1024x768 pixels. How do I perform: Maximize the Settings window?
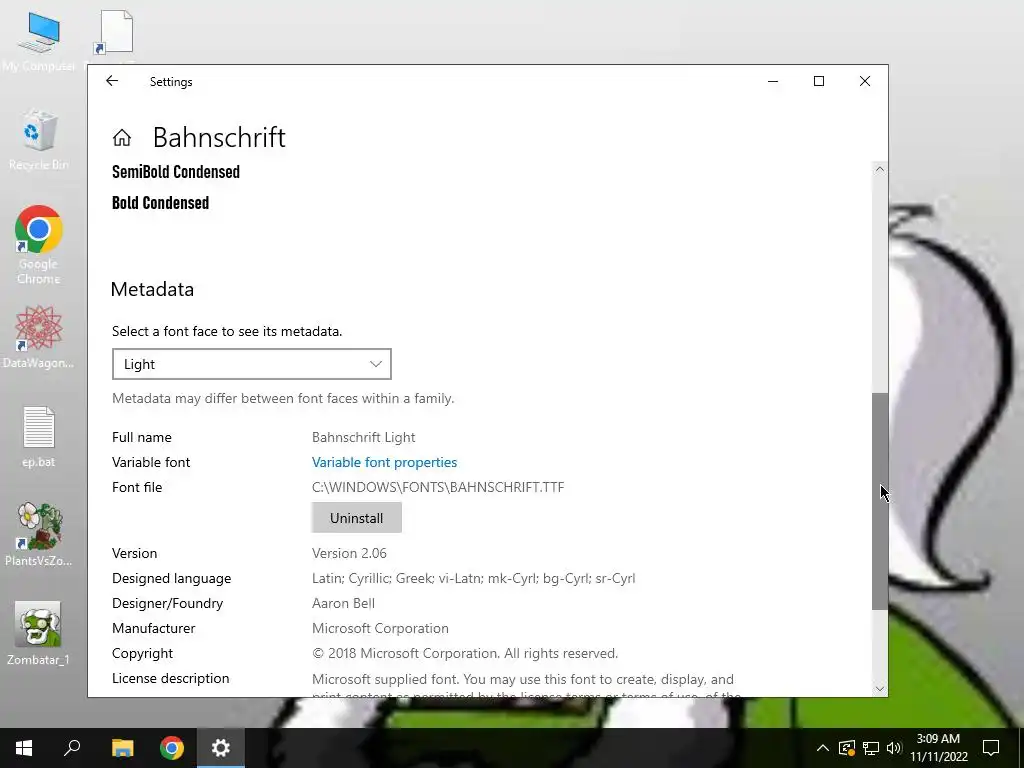819,81
